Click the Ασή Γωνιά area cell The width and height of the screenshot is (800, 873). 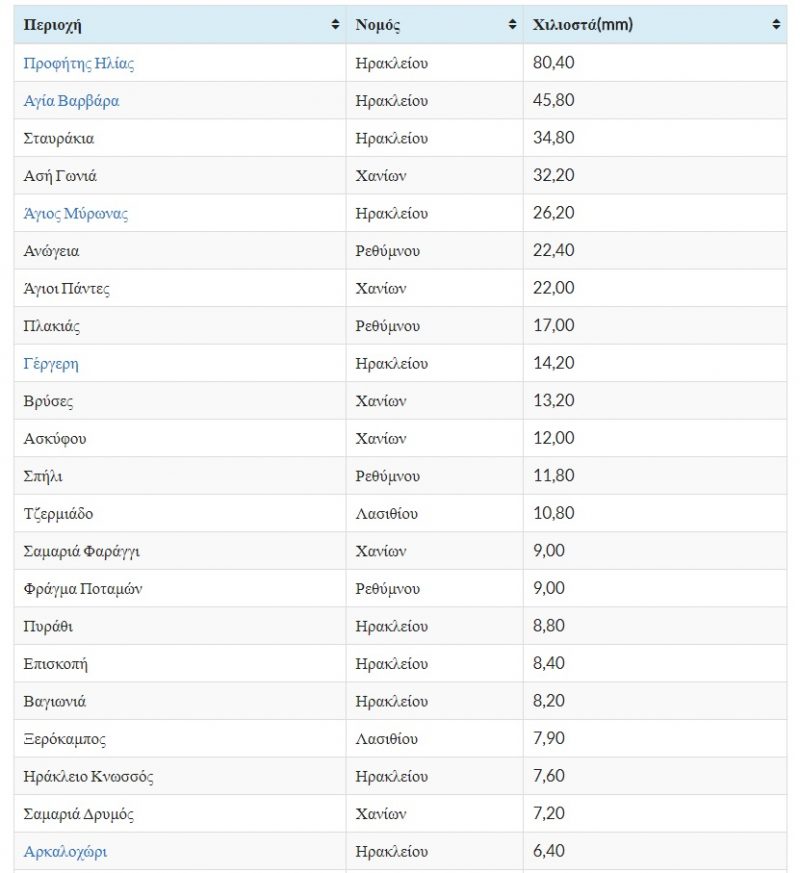tap(60, 176)
